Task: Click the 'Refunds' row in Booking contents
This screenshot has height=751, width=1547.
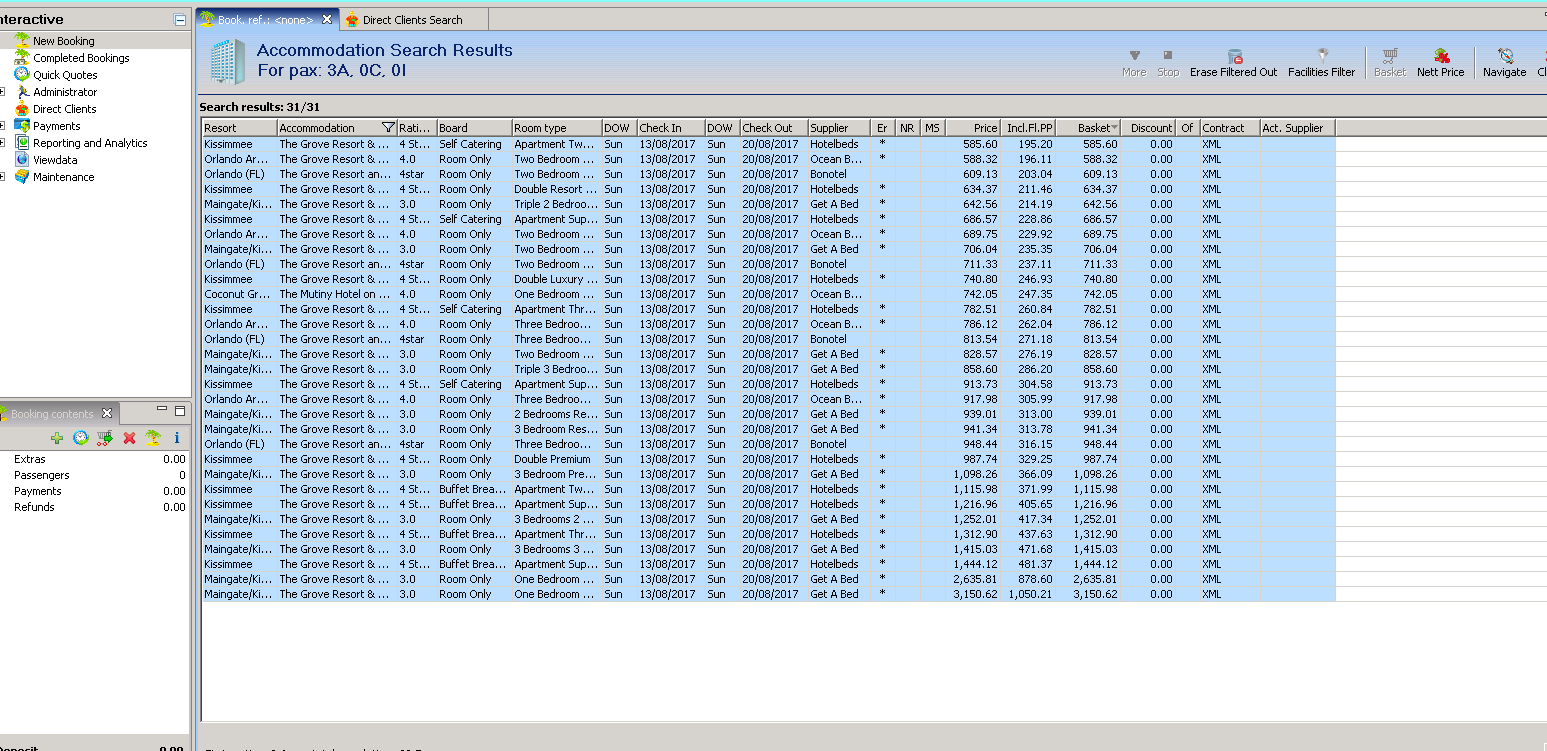Action: coord(94,507)
